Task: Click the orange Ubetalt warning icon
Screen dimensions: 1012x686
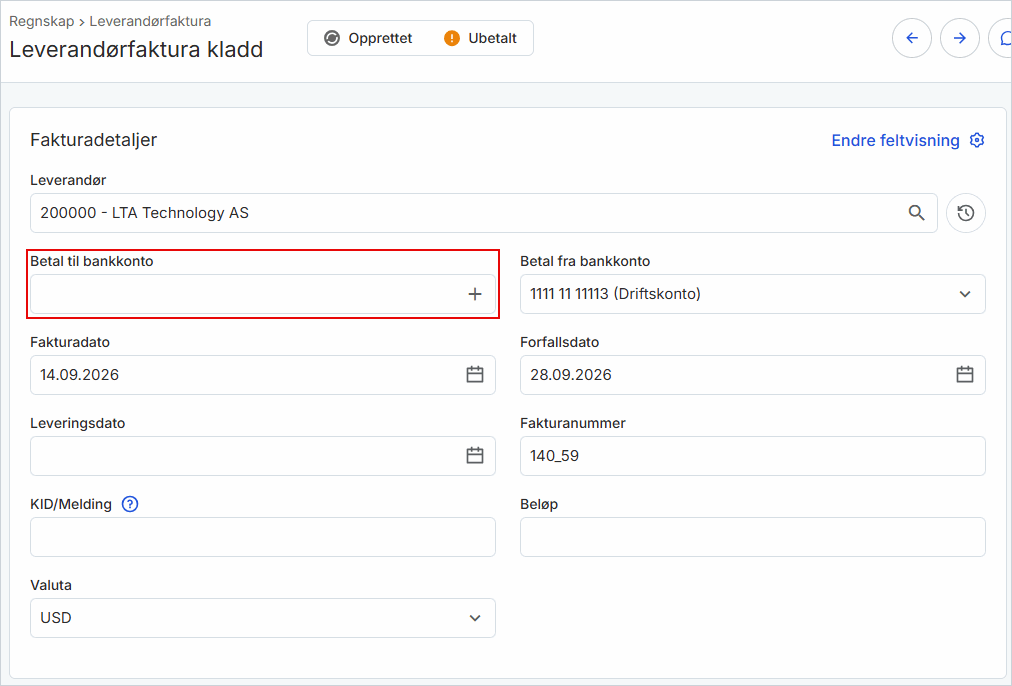Action: (x=452, y=38)
